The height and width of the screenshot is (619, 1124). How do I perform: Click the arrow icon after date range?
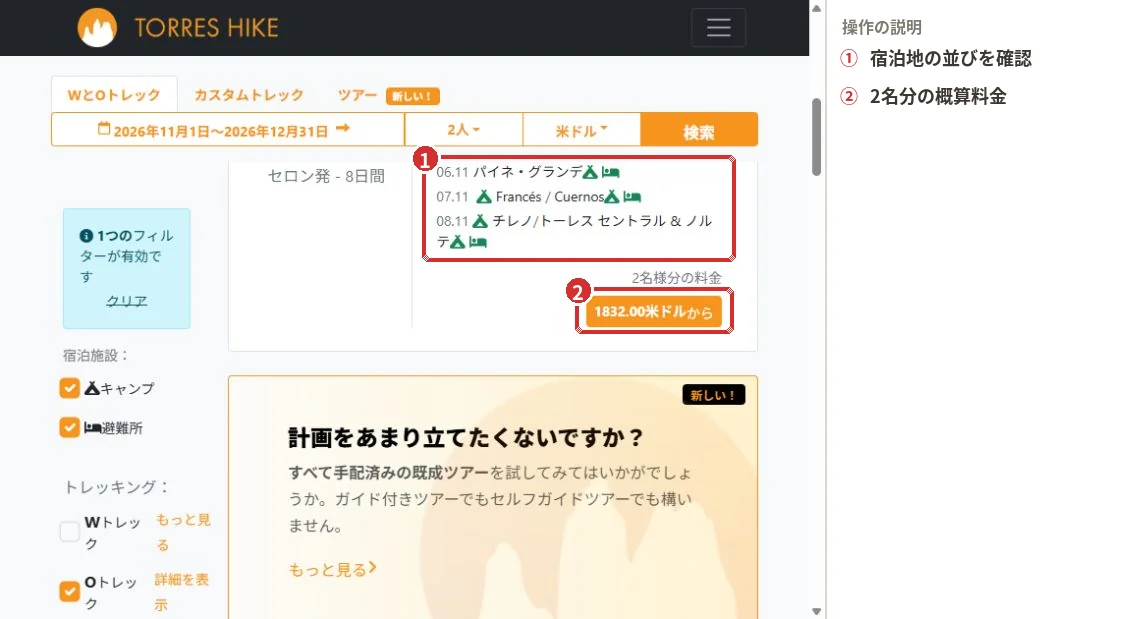click(x=343, y=128)
